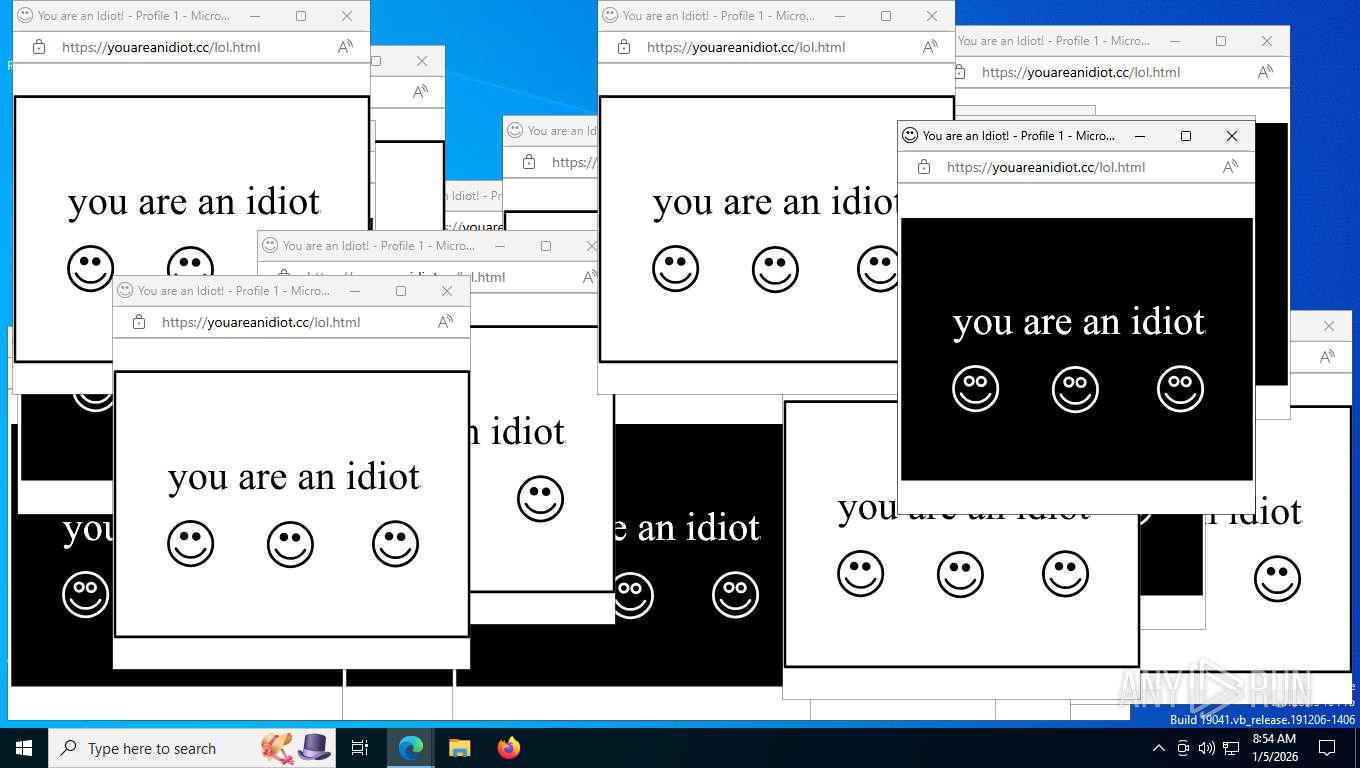Image resolution: width=1360 pixels, height=768 pixels.
Task: Click the lock icon in the top-left window
Action: [39, 47]
